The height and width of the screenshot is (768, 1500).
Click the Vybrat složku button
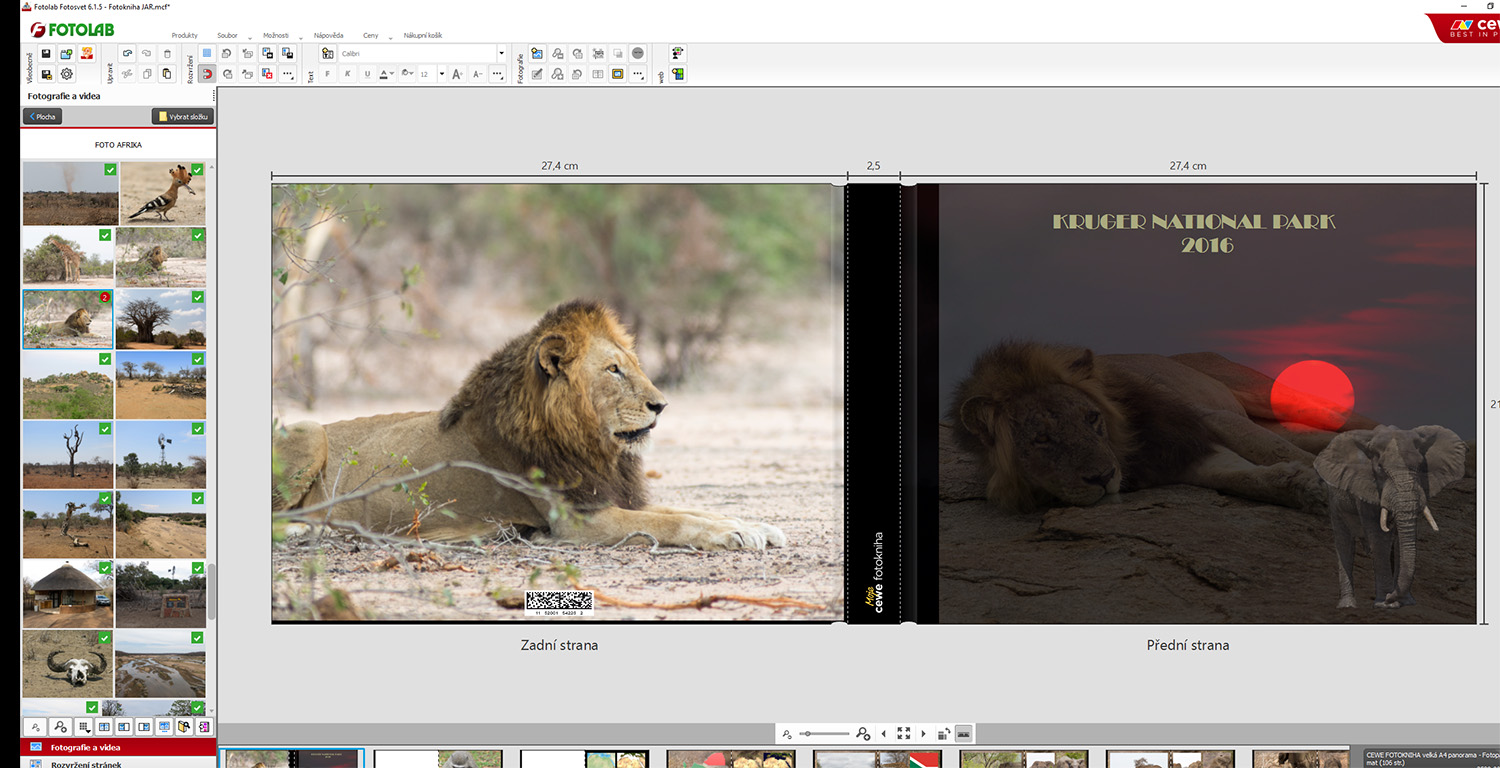183,117
